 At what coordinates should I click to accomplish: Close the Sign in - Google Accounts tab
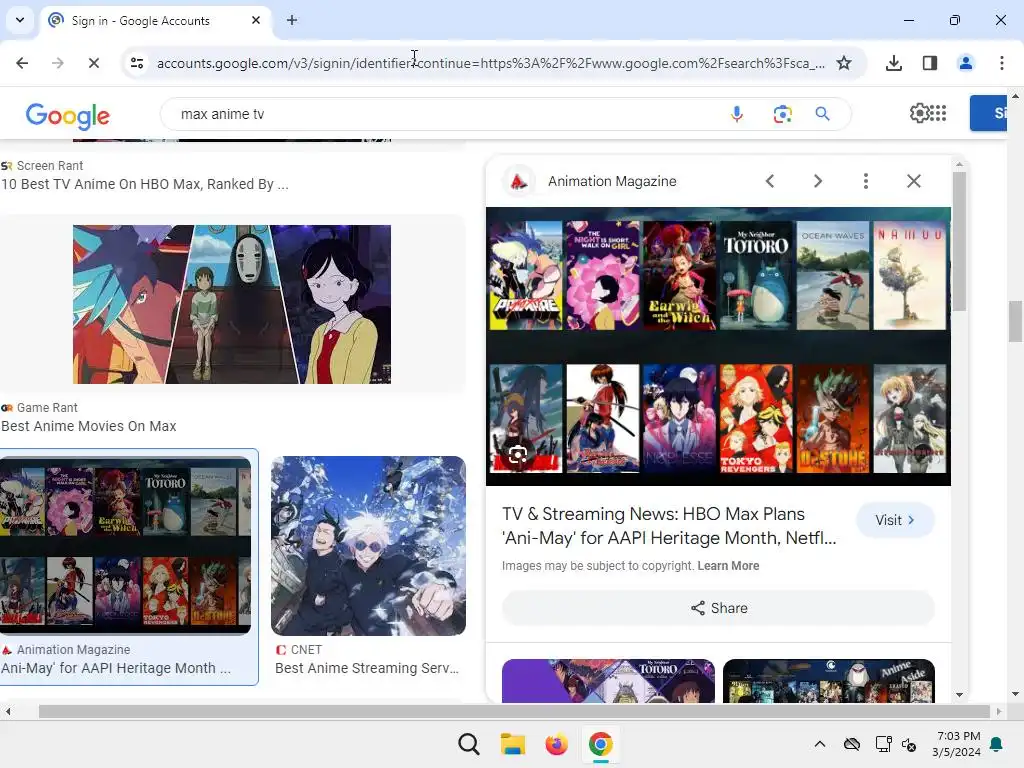[x=256, y=20]
